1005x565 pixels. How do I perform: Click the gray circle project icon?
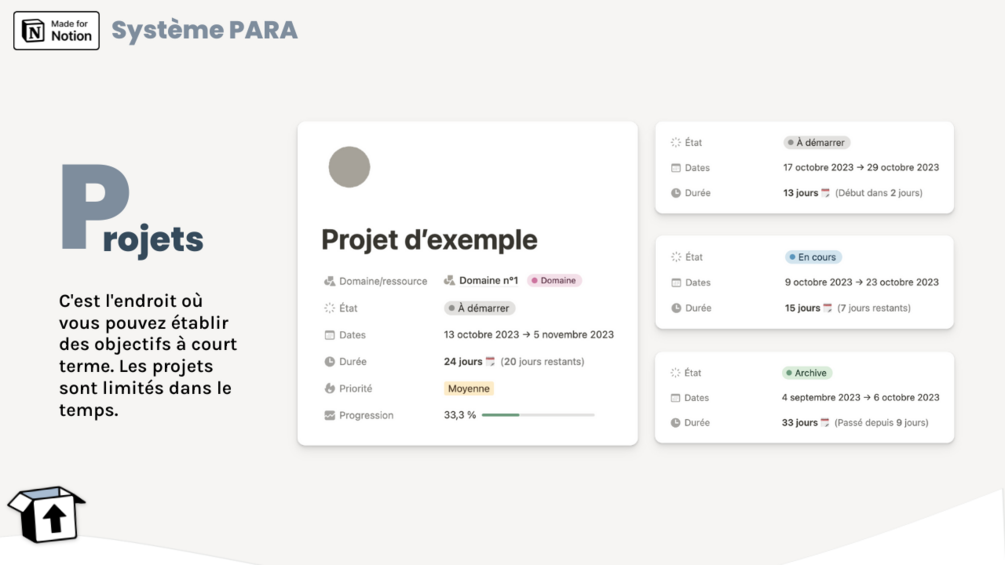click(x=349, y=167)
